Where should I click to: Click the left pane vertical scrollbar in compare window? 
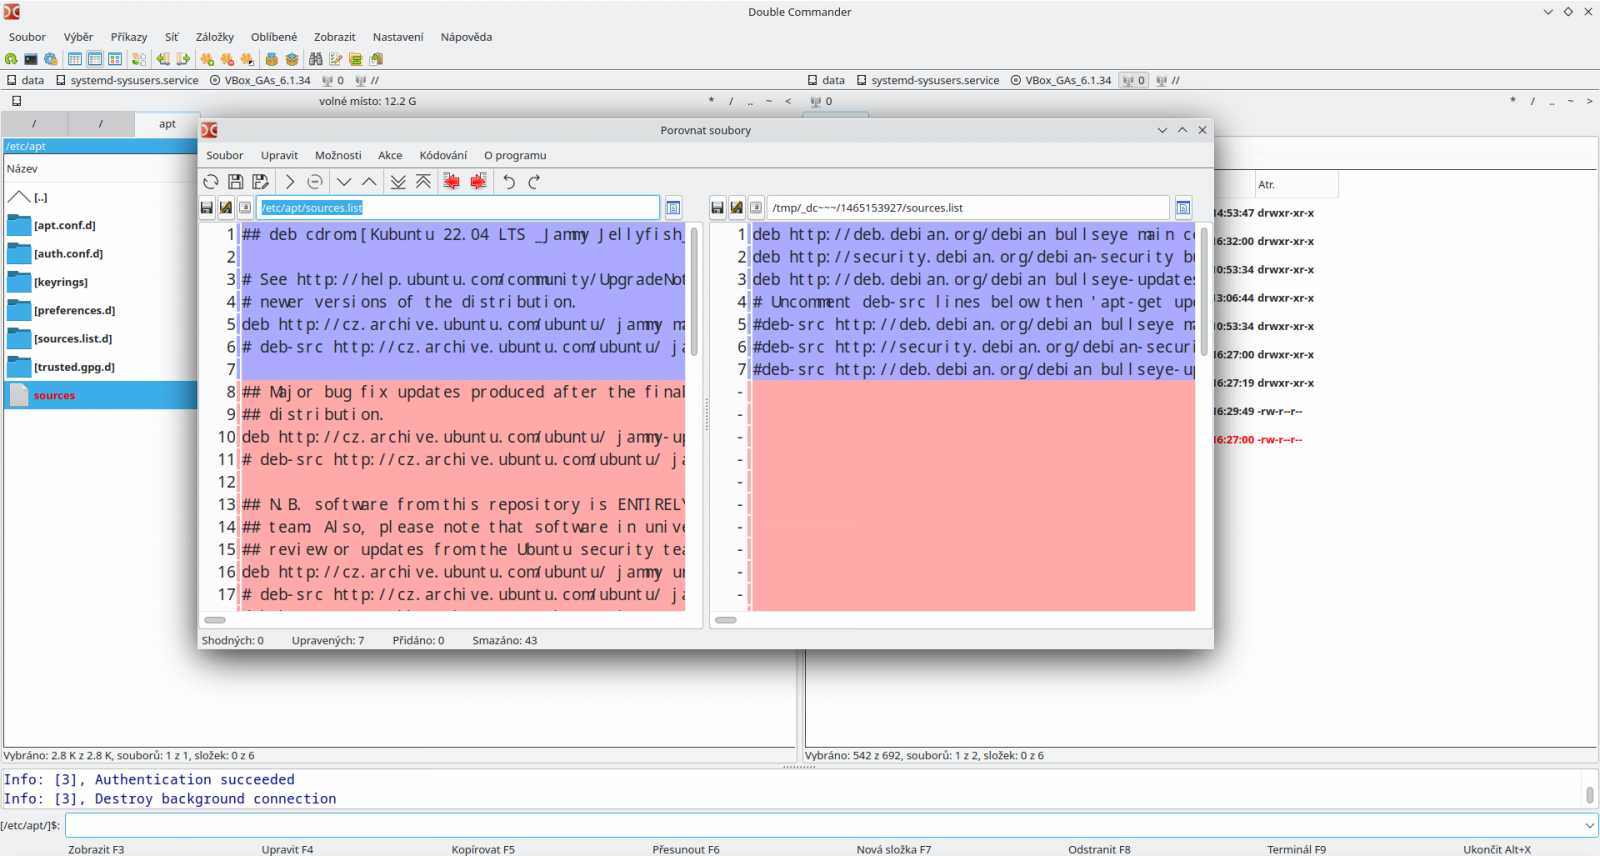[x=694, y=292]
